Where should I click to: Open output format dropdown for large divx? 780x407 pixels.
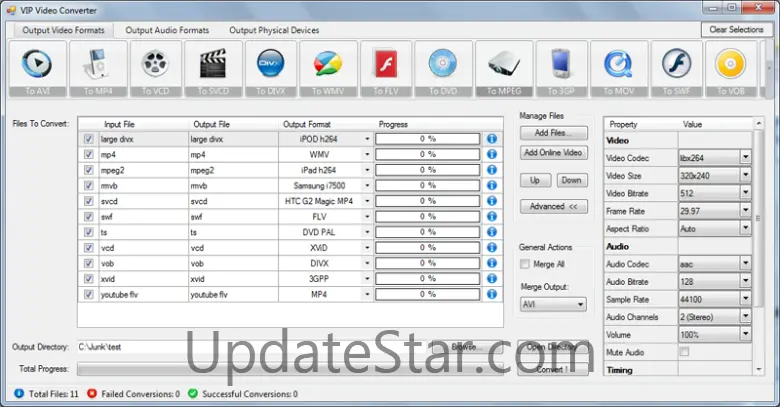click(367, 139)
